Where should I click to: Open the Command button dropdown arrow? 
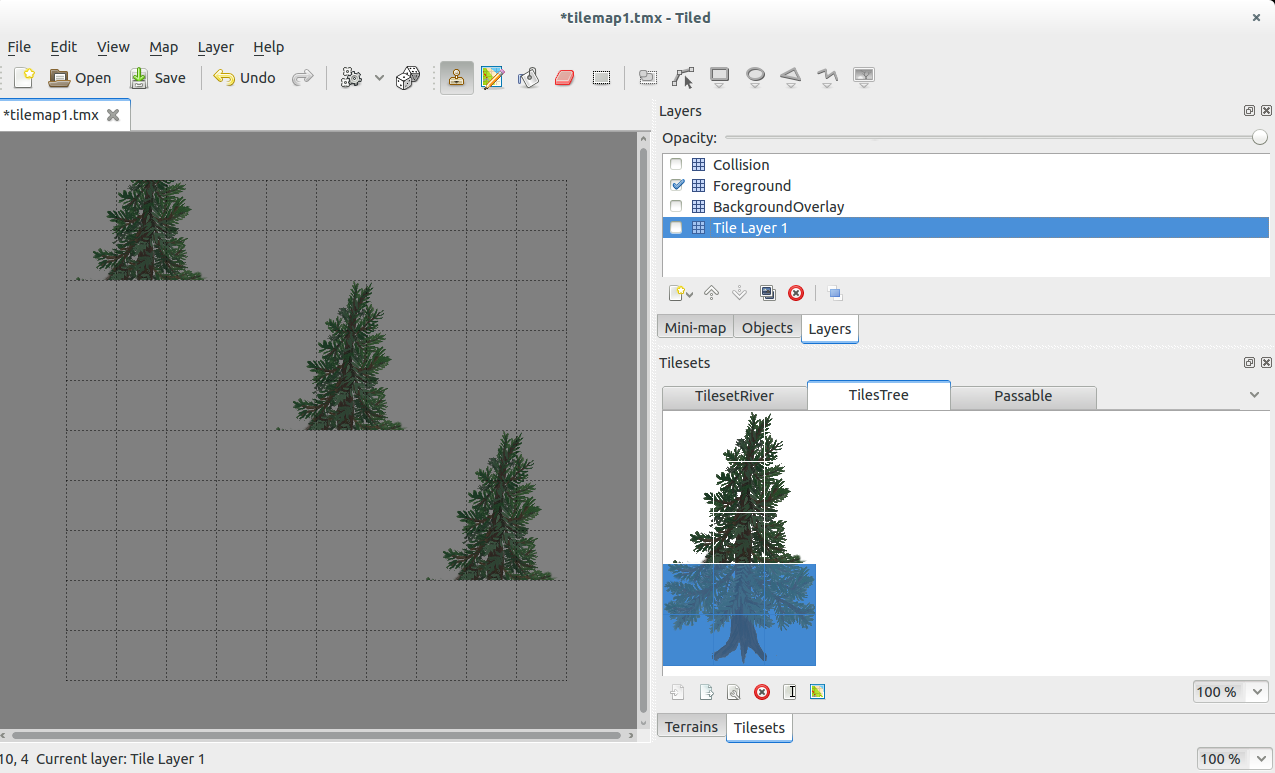pyautogui.click(x=379, y=77)
